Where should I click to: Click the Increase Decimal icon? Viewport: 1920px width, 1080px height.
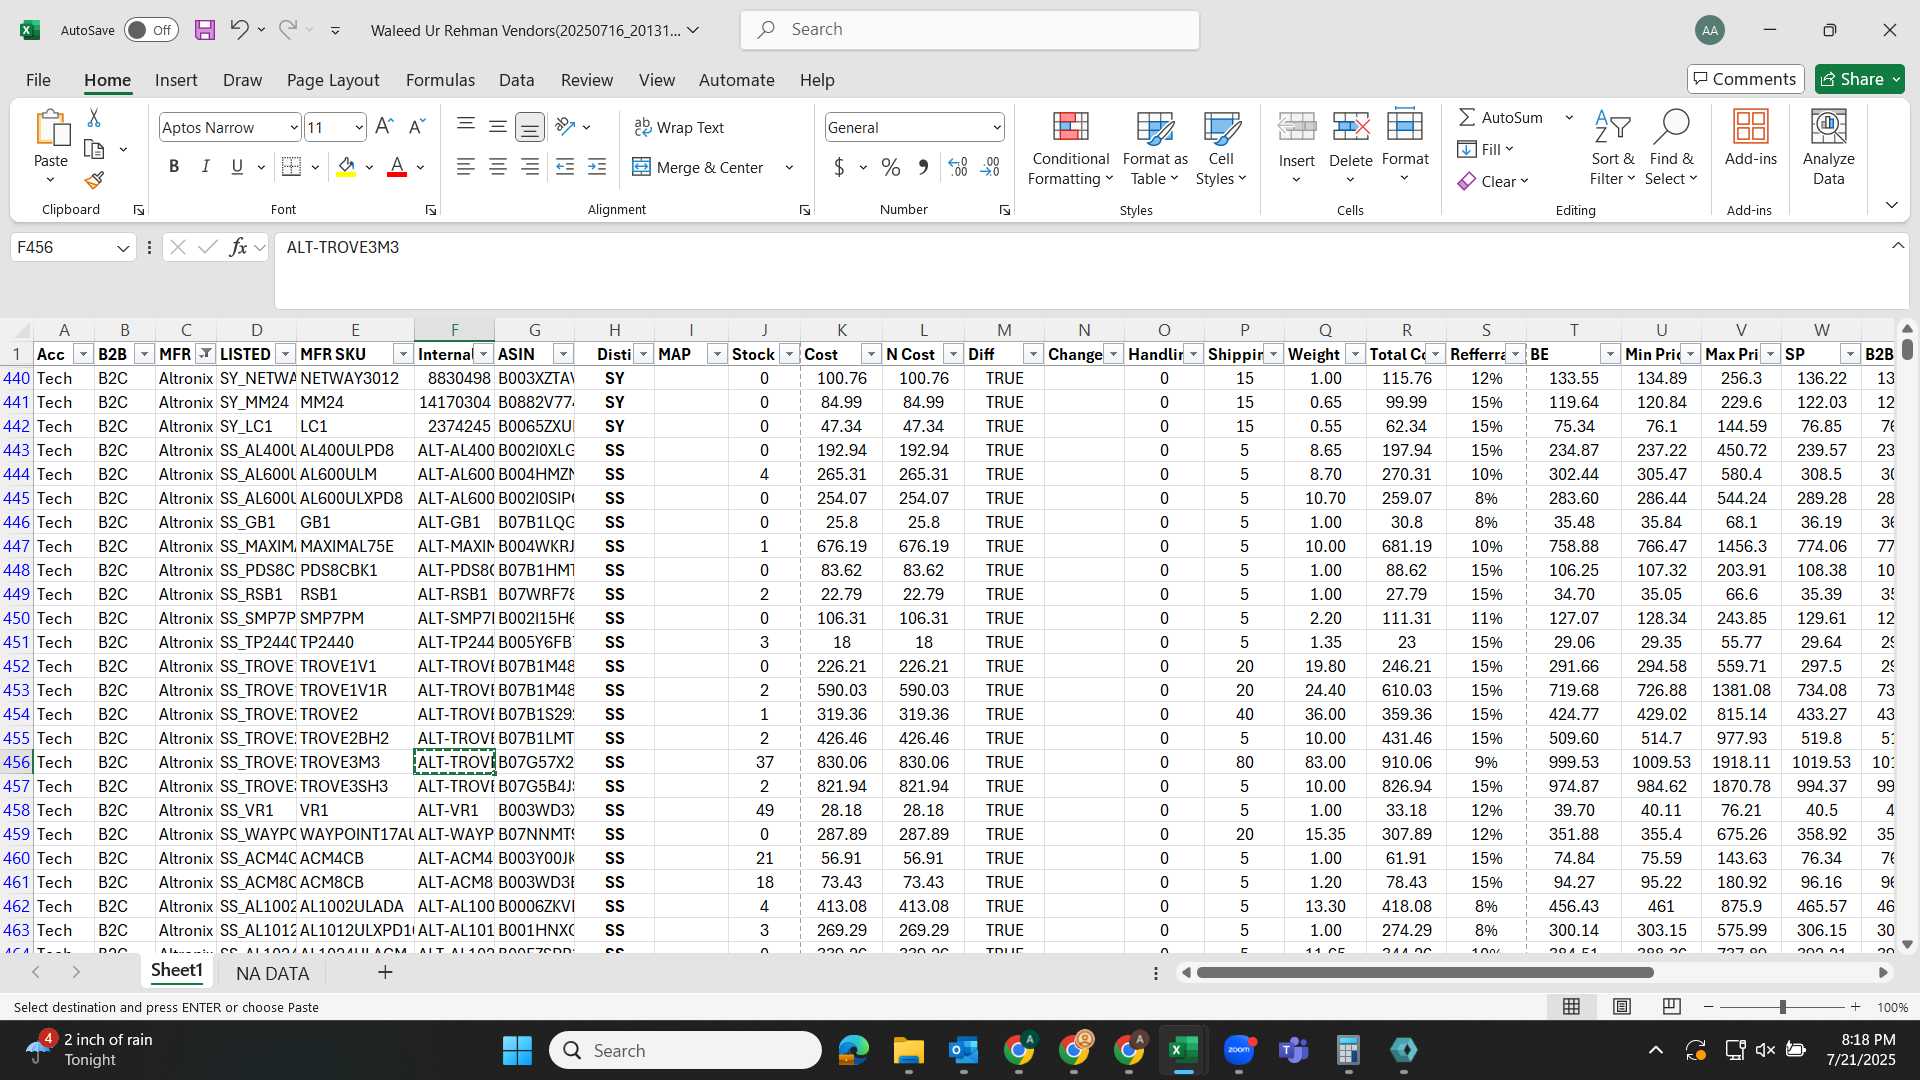pyautogui.click(x=957, y=167)
